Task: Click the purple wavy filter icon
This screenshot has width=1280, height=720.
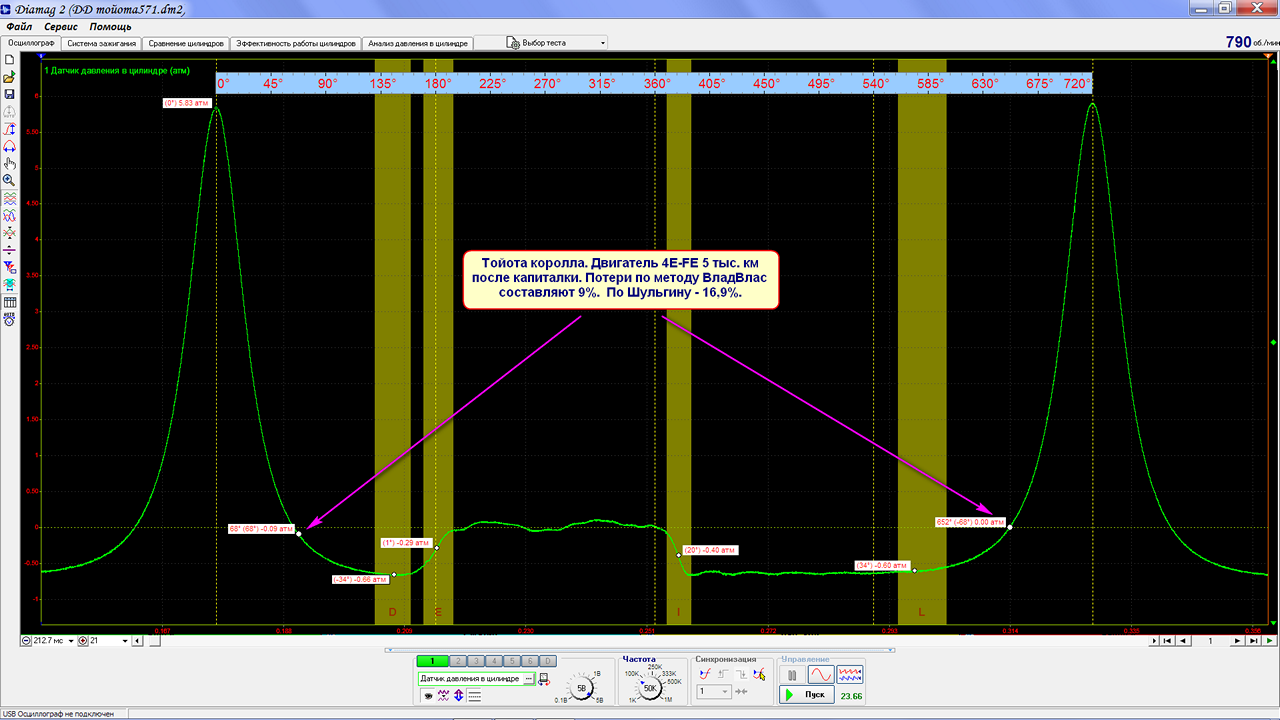Action: pyautogui.click(x=443, y=695)
